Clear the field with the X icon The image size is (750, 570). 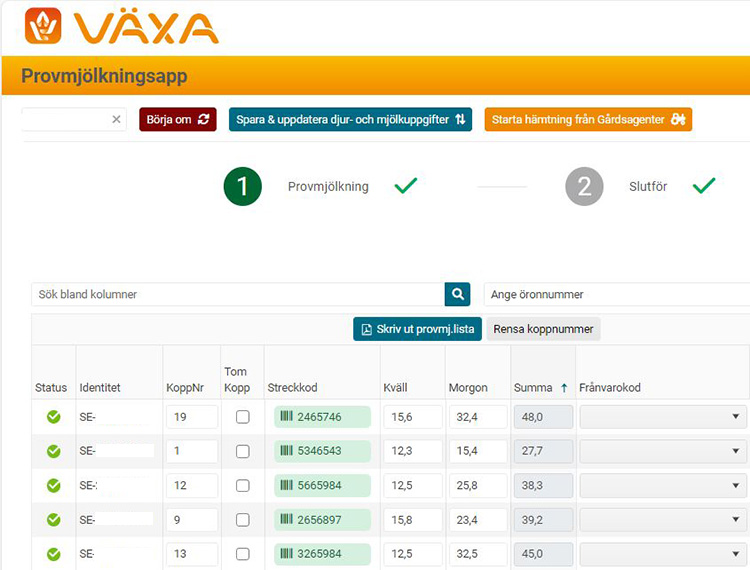(116, 120)
